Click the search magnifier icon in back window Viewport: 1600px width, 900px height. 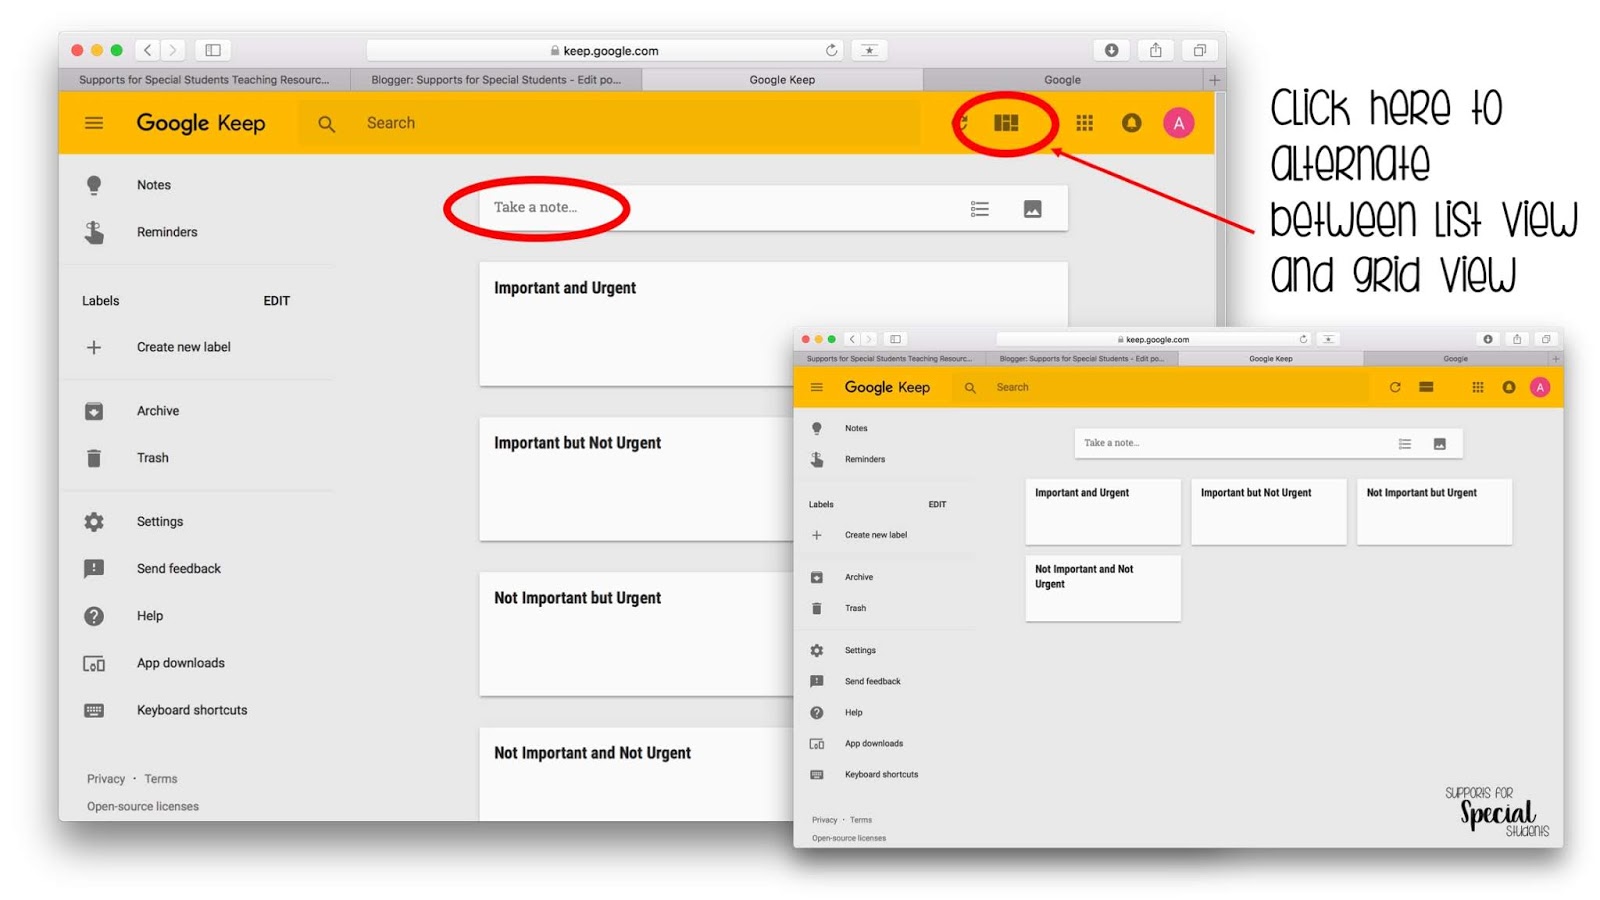[326, 124]
